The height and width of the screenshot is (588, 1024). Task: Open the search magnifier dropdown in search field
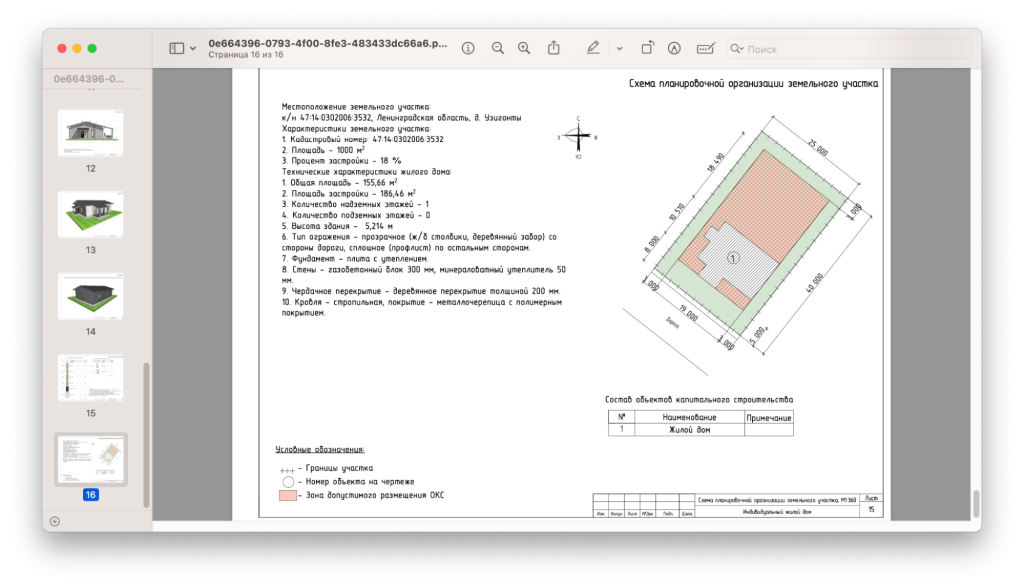(x=736, y=47)
